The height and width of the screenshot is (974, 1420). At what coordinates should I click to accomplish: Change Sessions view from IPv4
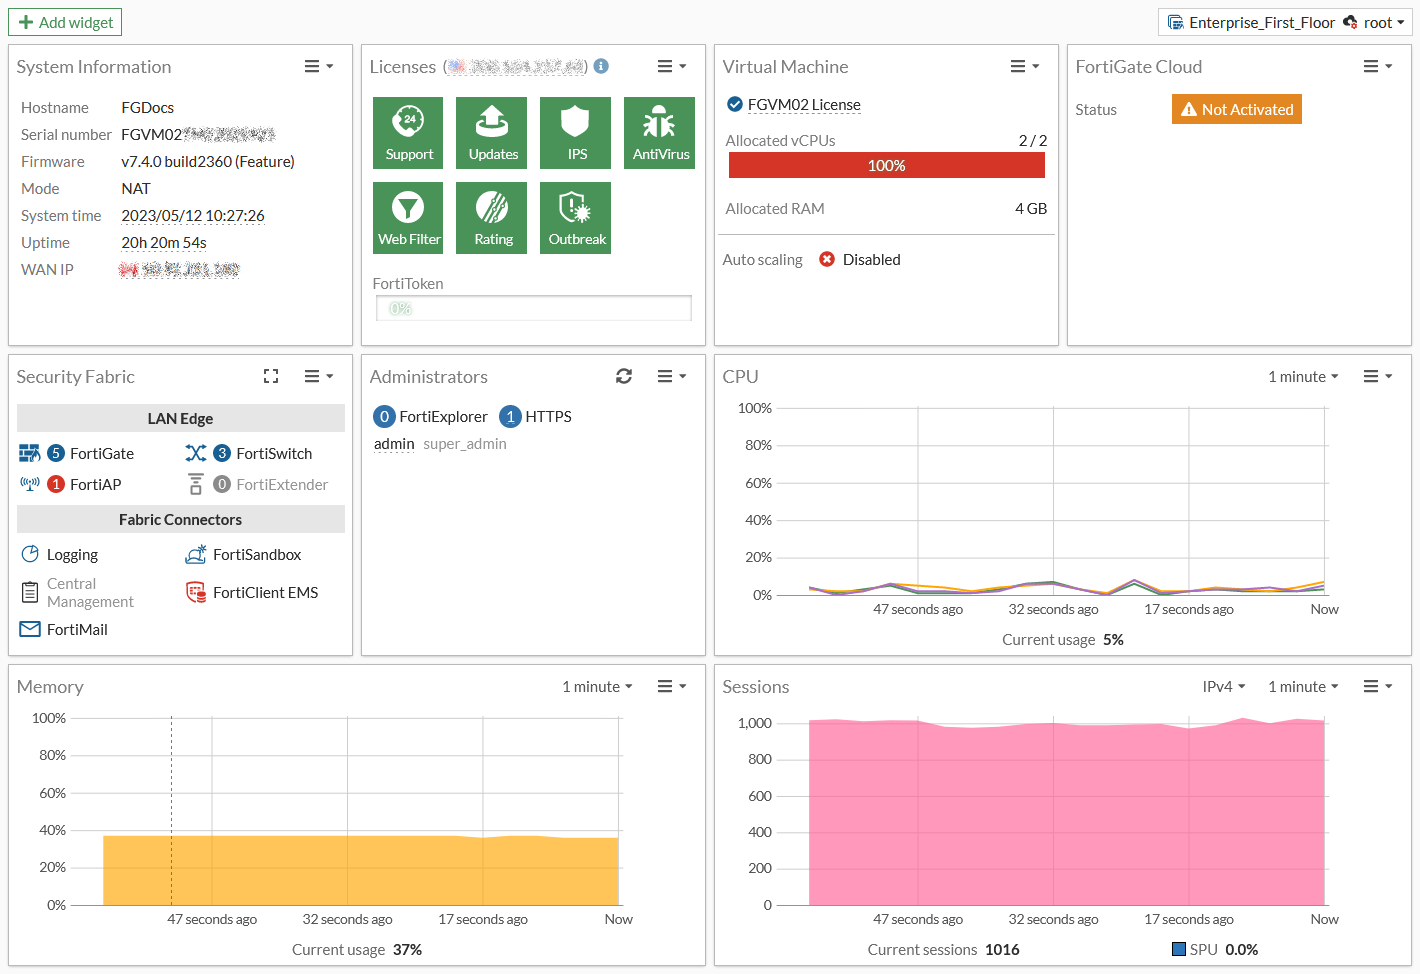(x=1222, y=686)
